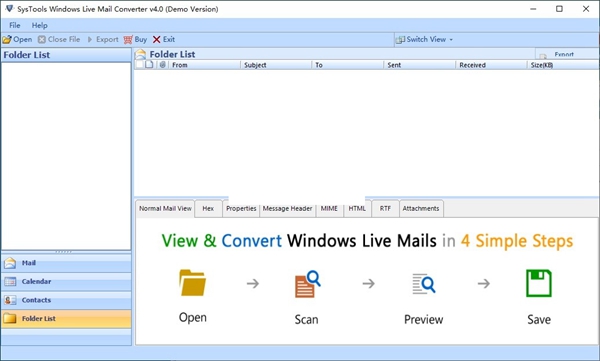Sort by the Size(KB) column
The width and height of the screenshot is (600, 361).
coord(563,65)
